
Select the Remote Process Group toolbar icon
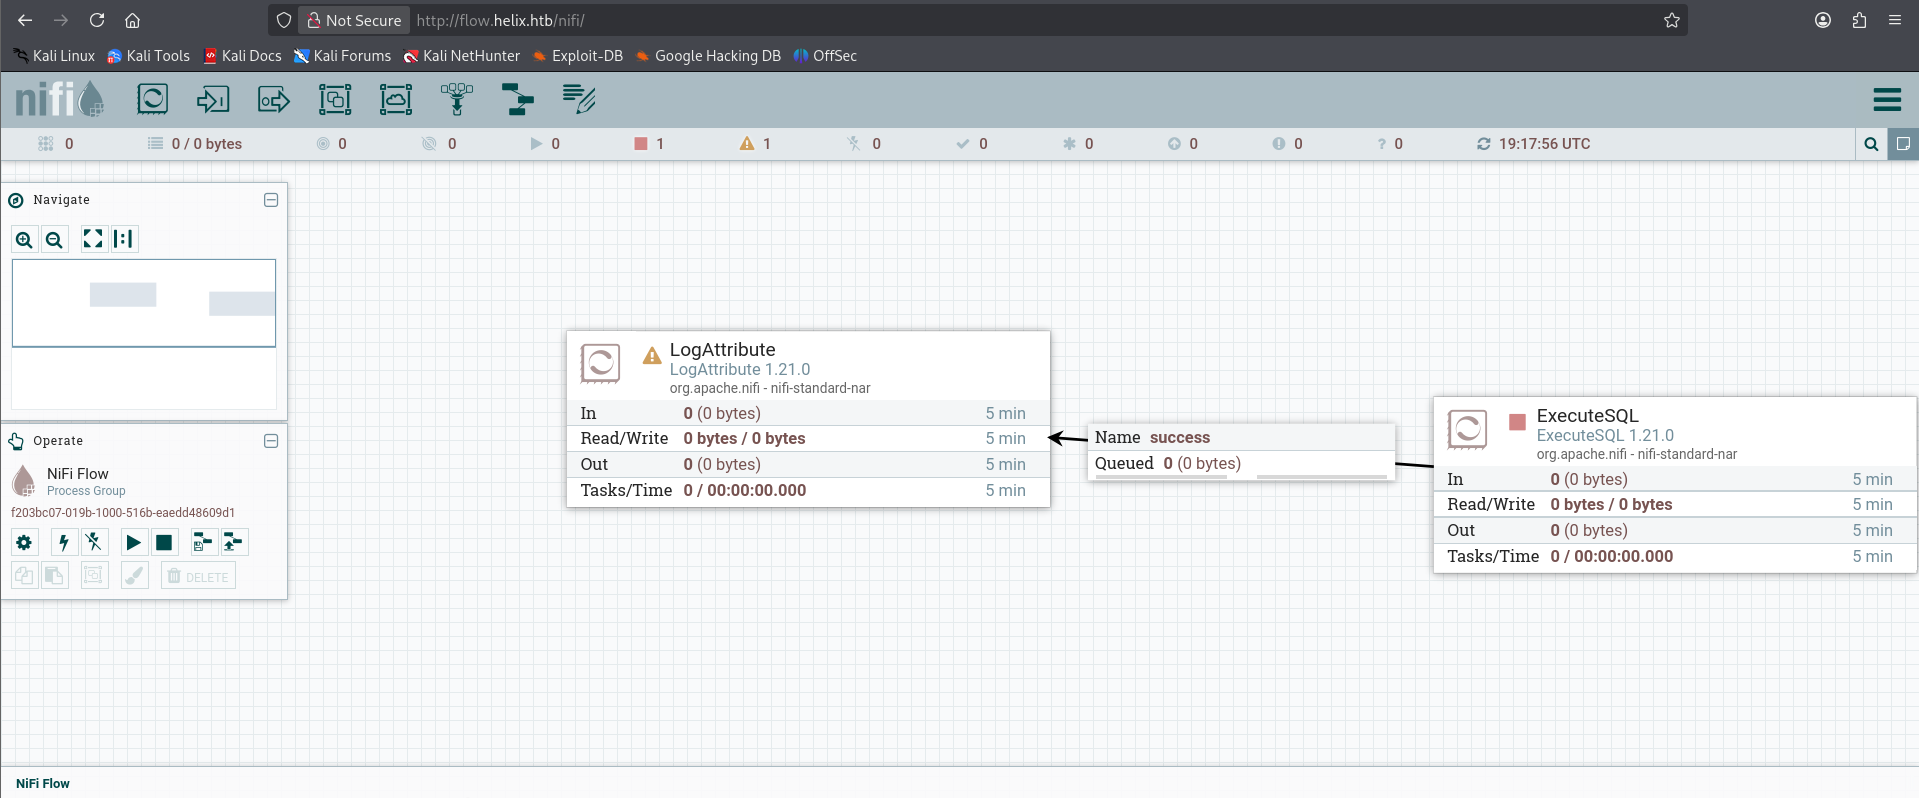tap(396, 99)
